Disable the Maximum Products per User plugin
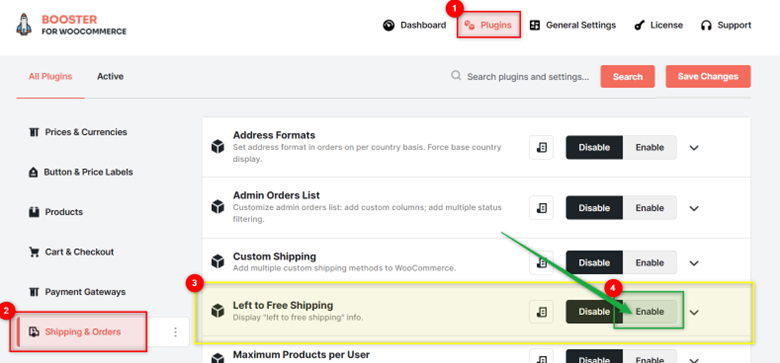This screenshot has width=780, height=363. coord(594,357)
